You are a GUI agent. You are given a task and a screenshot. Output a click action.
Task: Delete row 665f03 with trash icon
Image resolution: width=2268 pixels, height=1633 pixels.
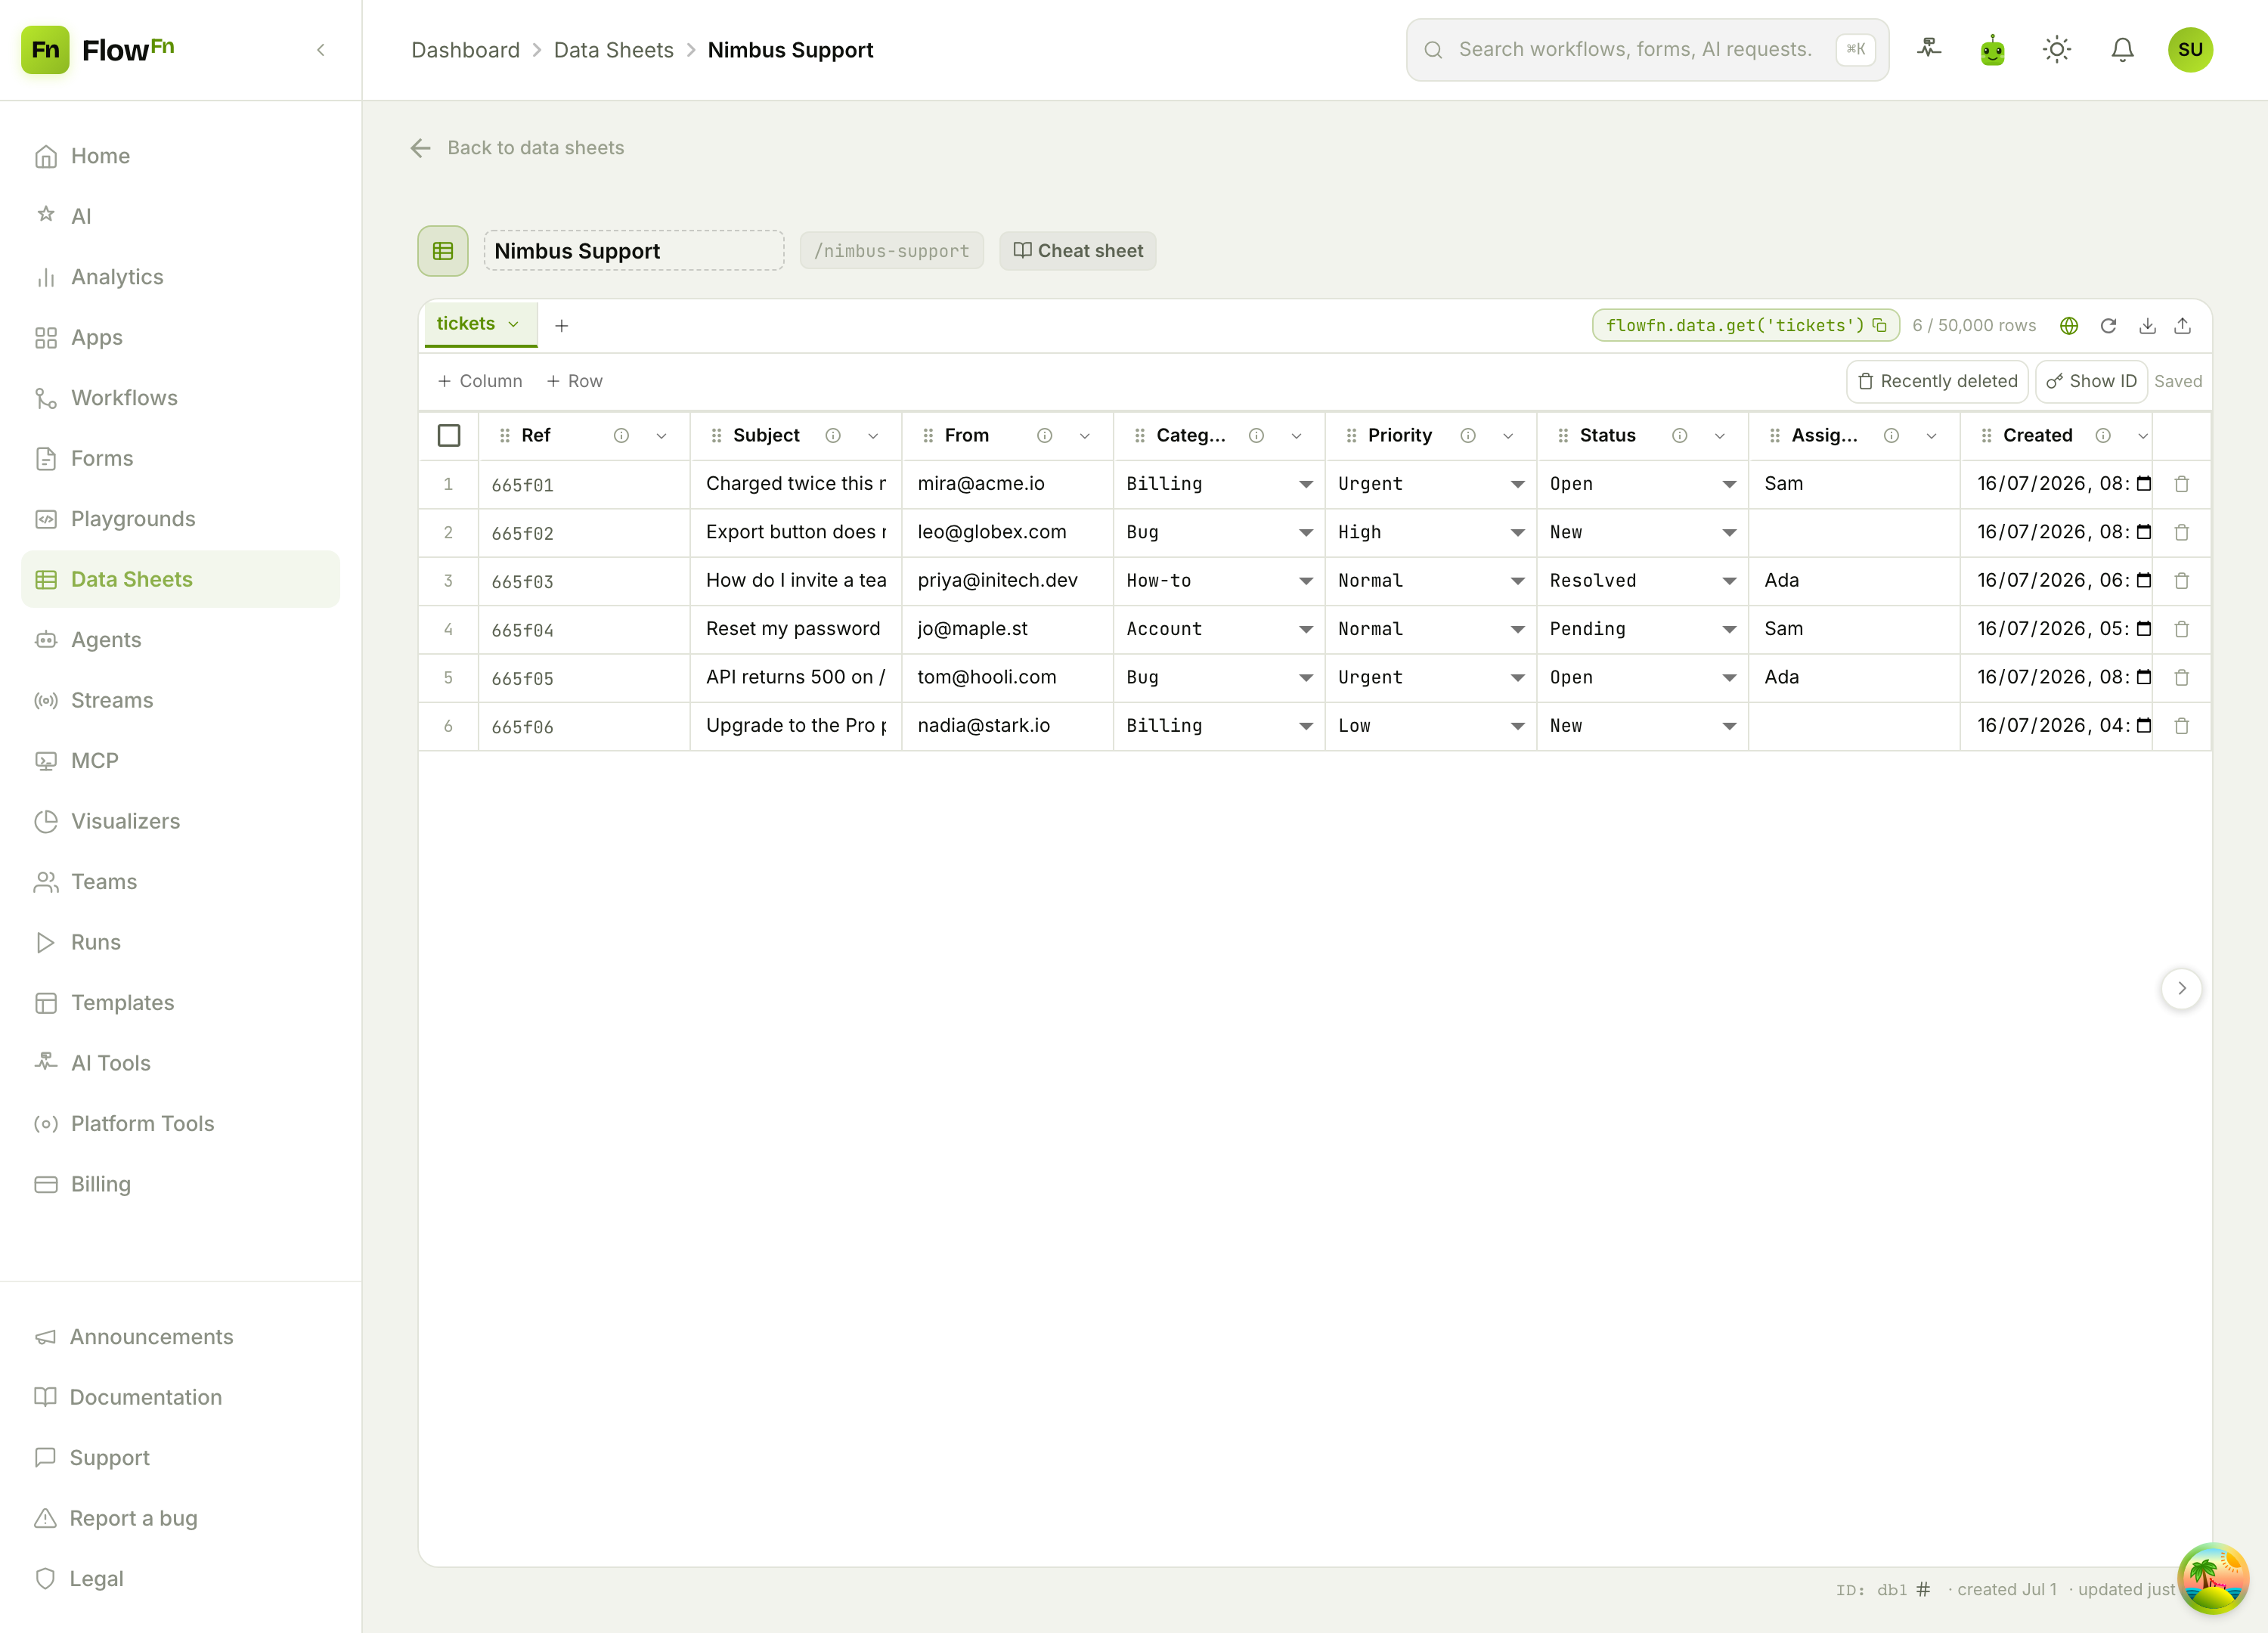pos(2182,581)
